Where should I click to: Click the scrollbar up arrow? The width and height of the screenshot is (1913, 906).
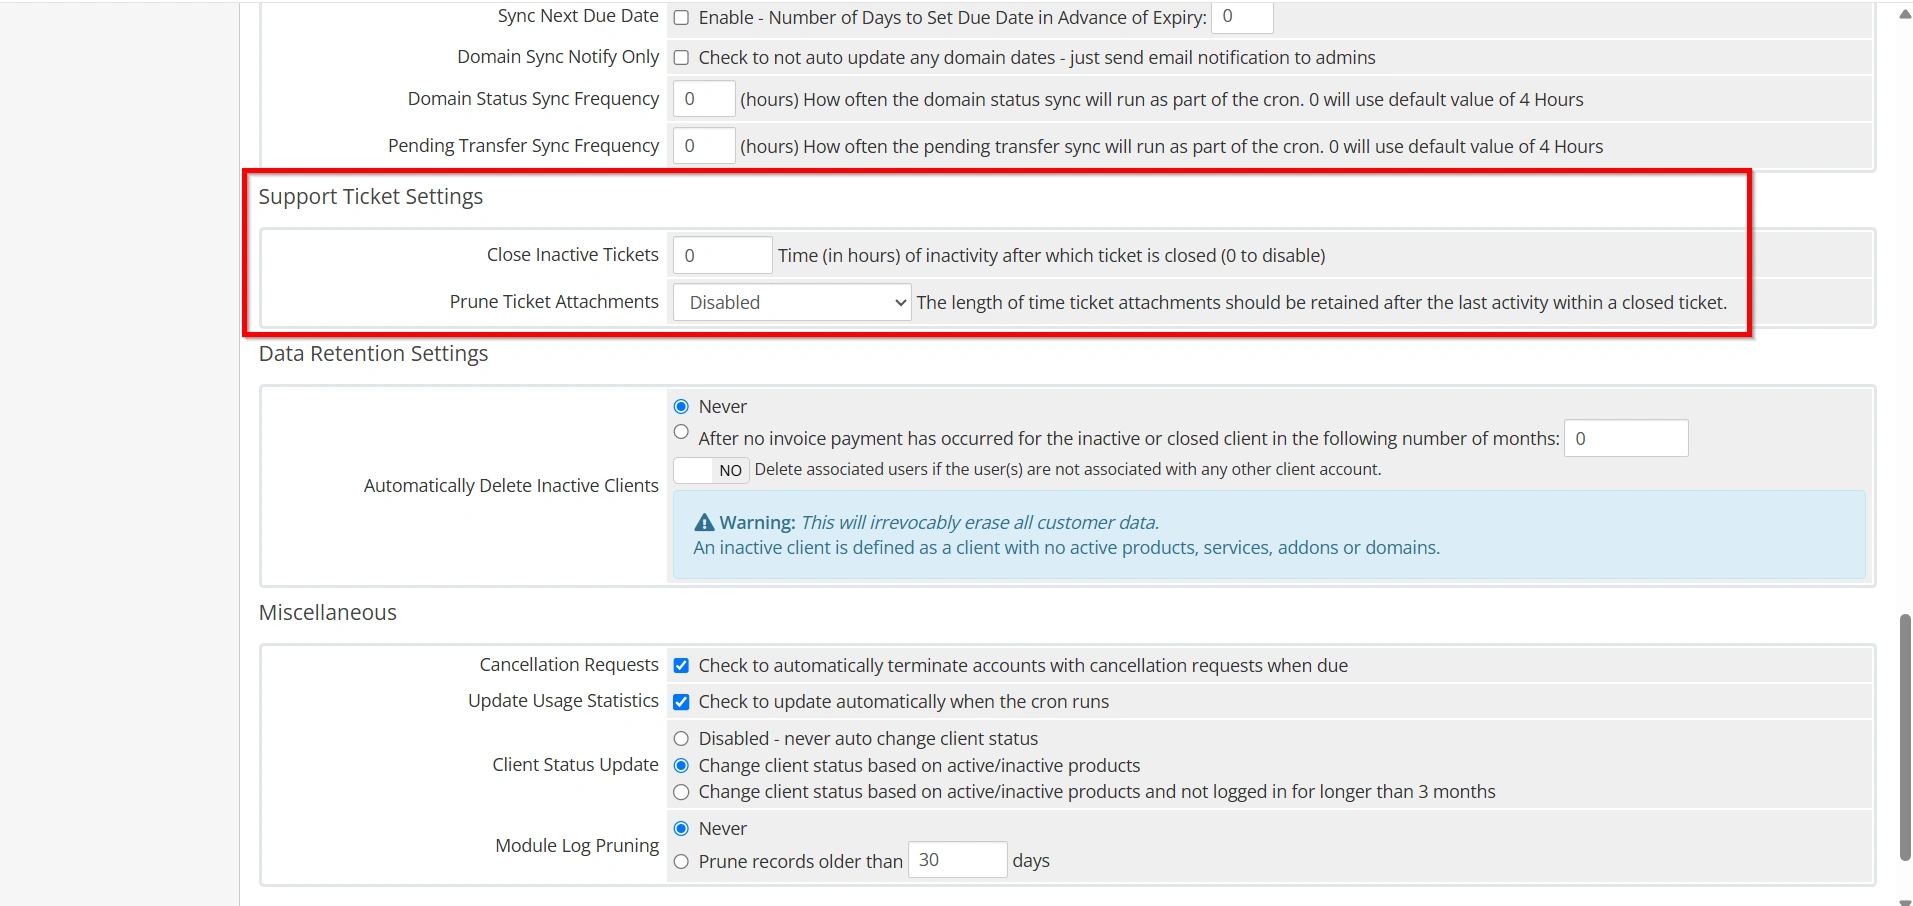pos(1904,14)
